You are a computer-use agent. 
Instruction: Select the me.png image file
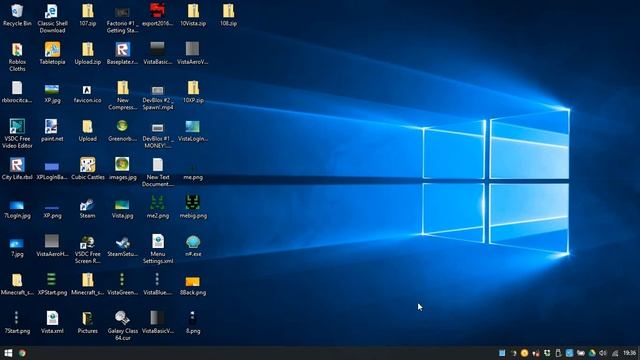193,171
